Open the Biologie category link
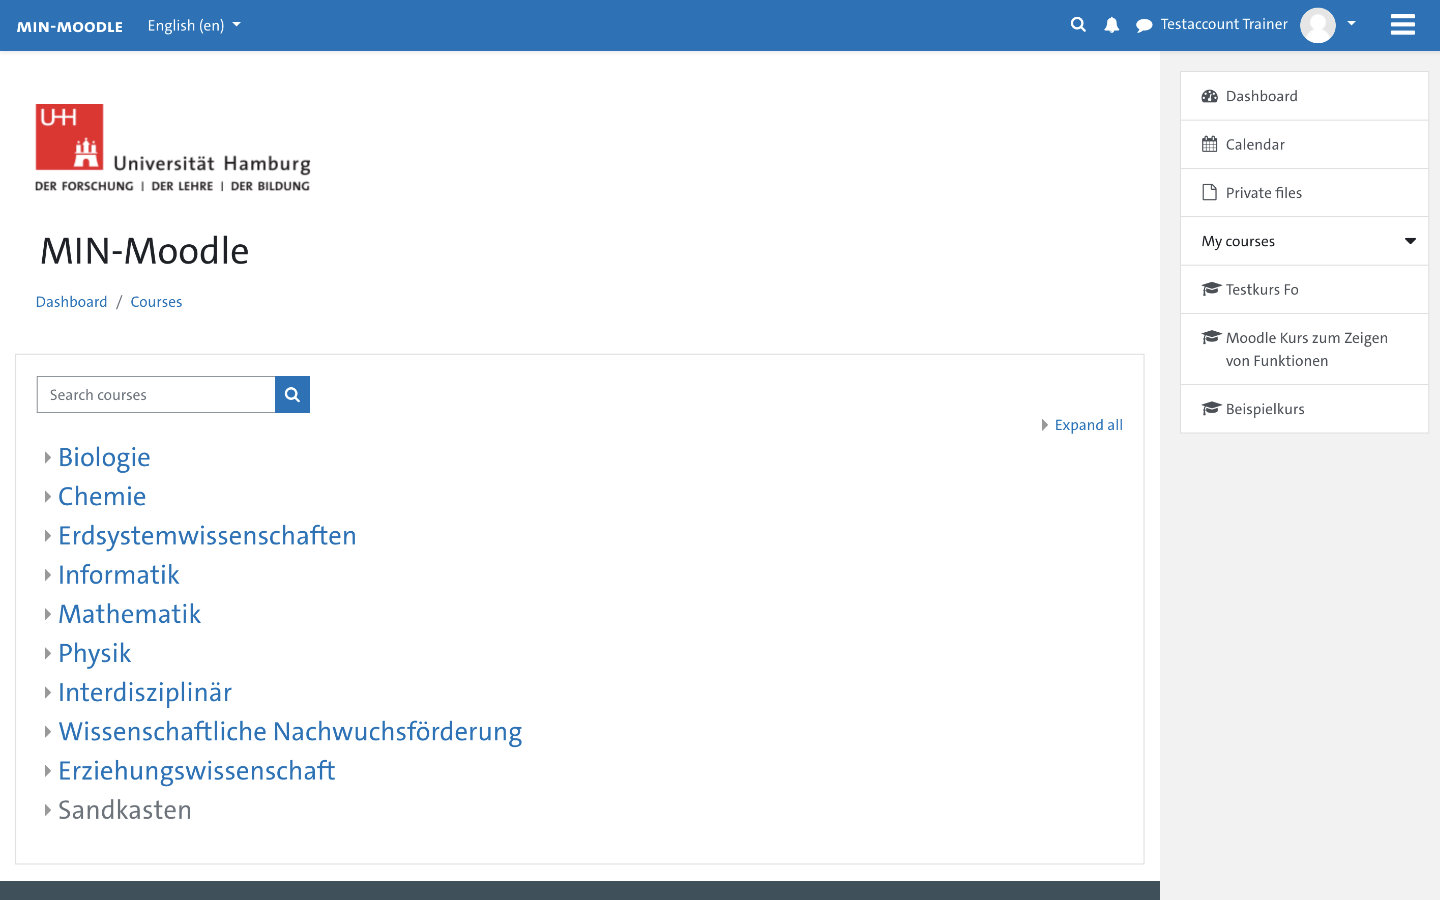This screenshot has width=1440, height=900. click(x=104, y=457)
